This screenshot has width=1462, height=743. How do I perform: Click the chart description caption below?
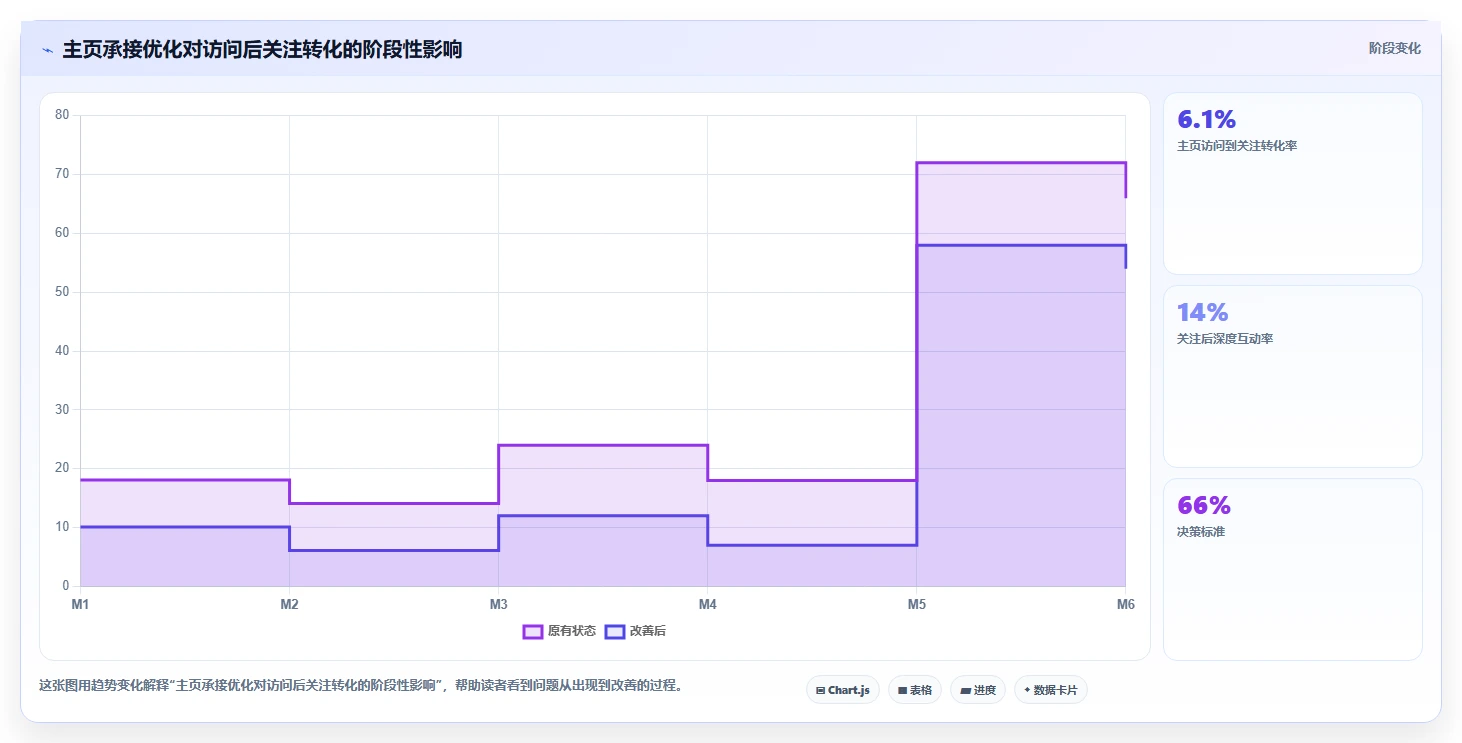pos(360,686)
